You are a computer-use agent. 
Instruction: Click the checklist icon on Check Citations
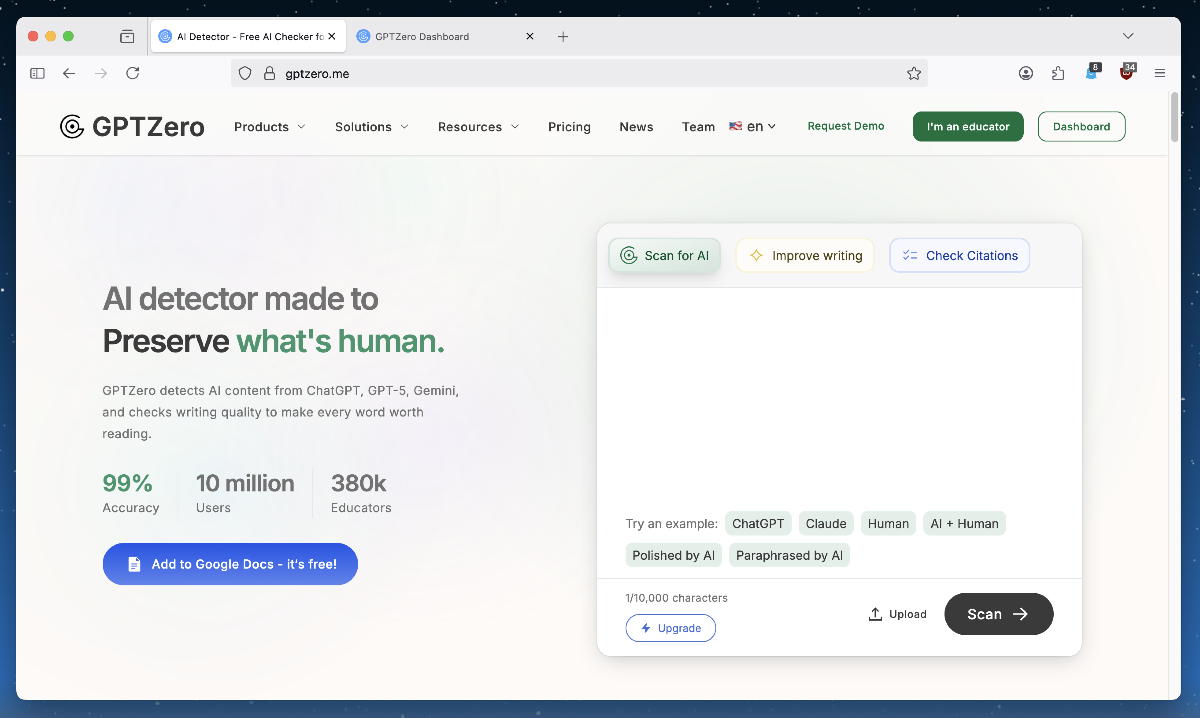[910, 255]
